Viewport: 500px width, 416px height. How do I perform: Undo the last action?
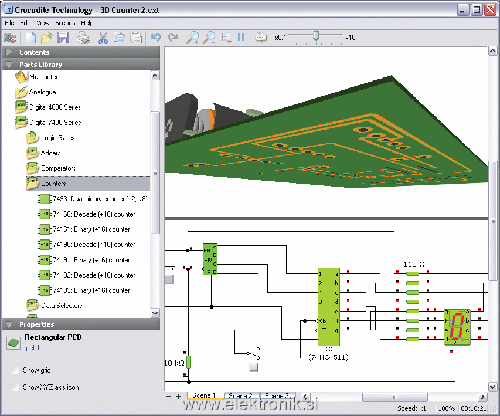(156, 37)
